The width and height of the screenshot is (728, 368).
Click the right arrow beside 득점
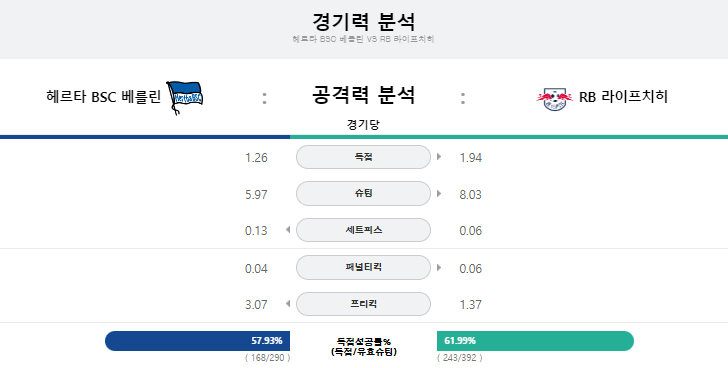pyautogui.click(x=439, y=157)
